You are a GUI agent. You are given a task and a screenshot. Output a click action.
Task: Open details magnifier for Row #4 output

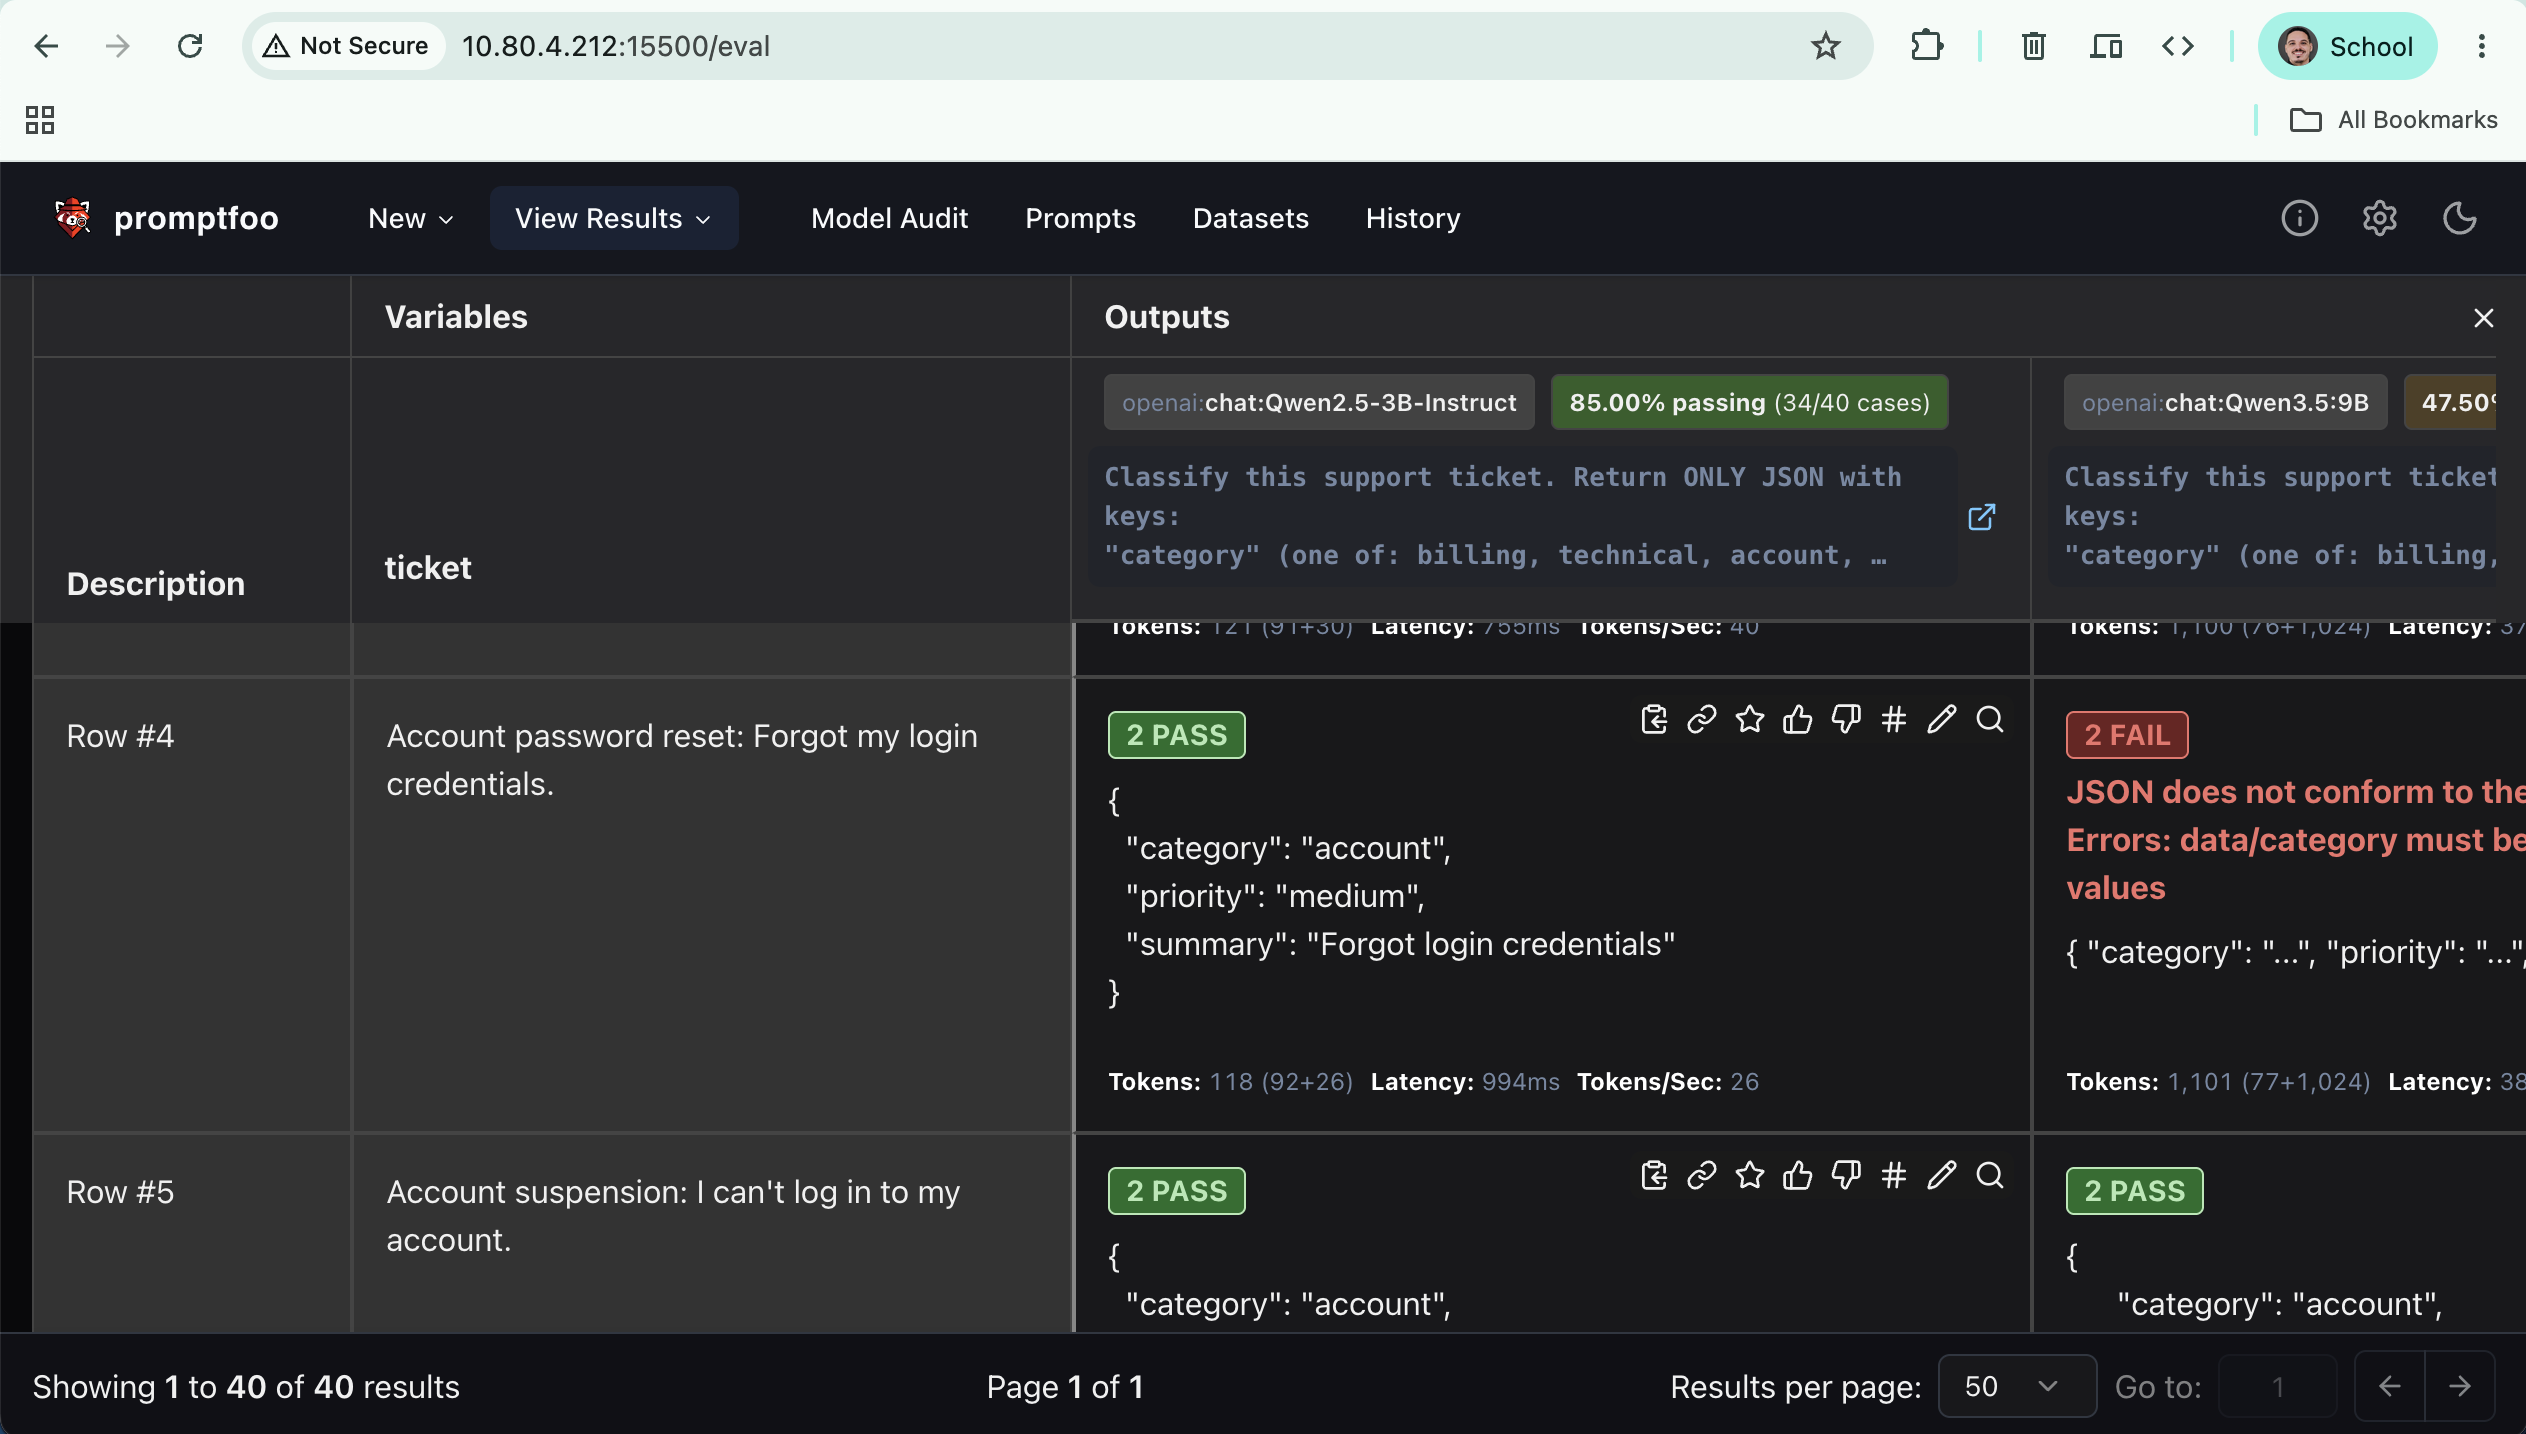[x=1990, y=719]
